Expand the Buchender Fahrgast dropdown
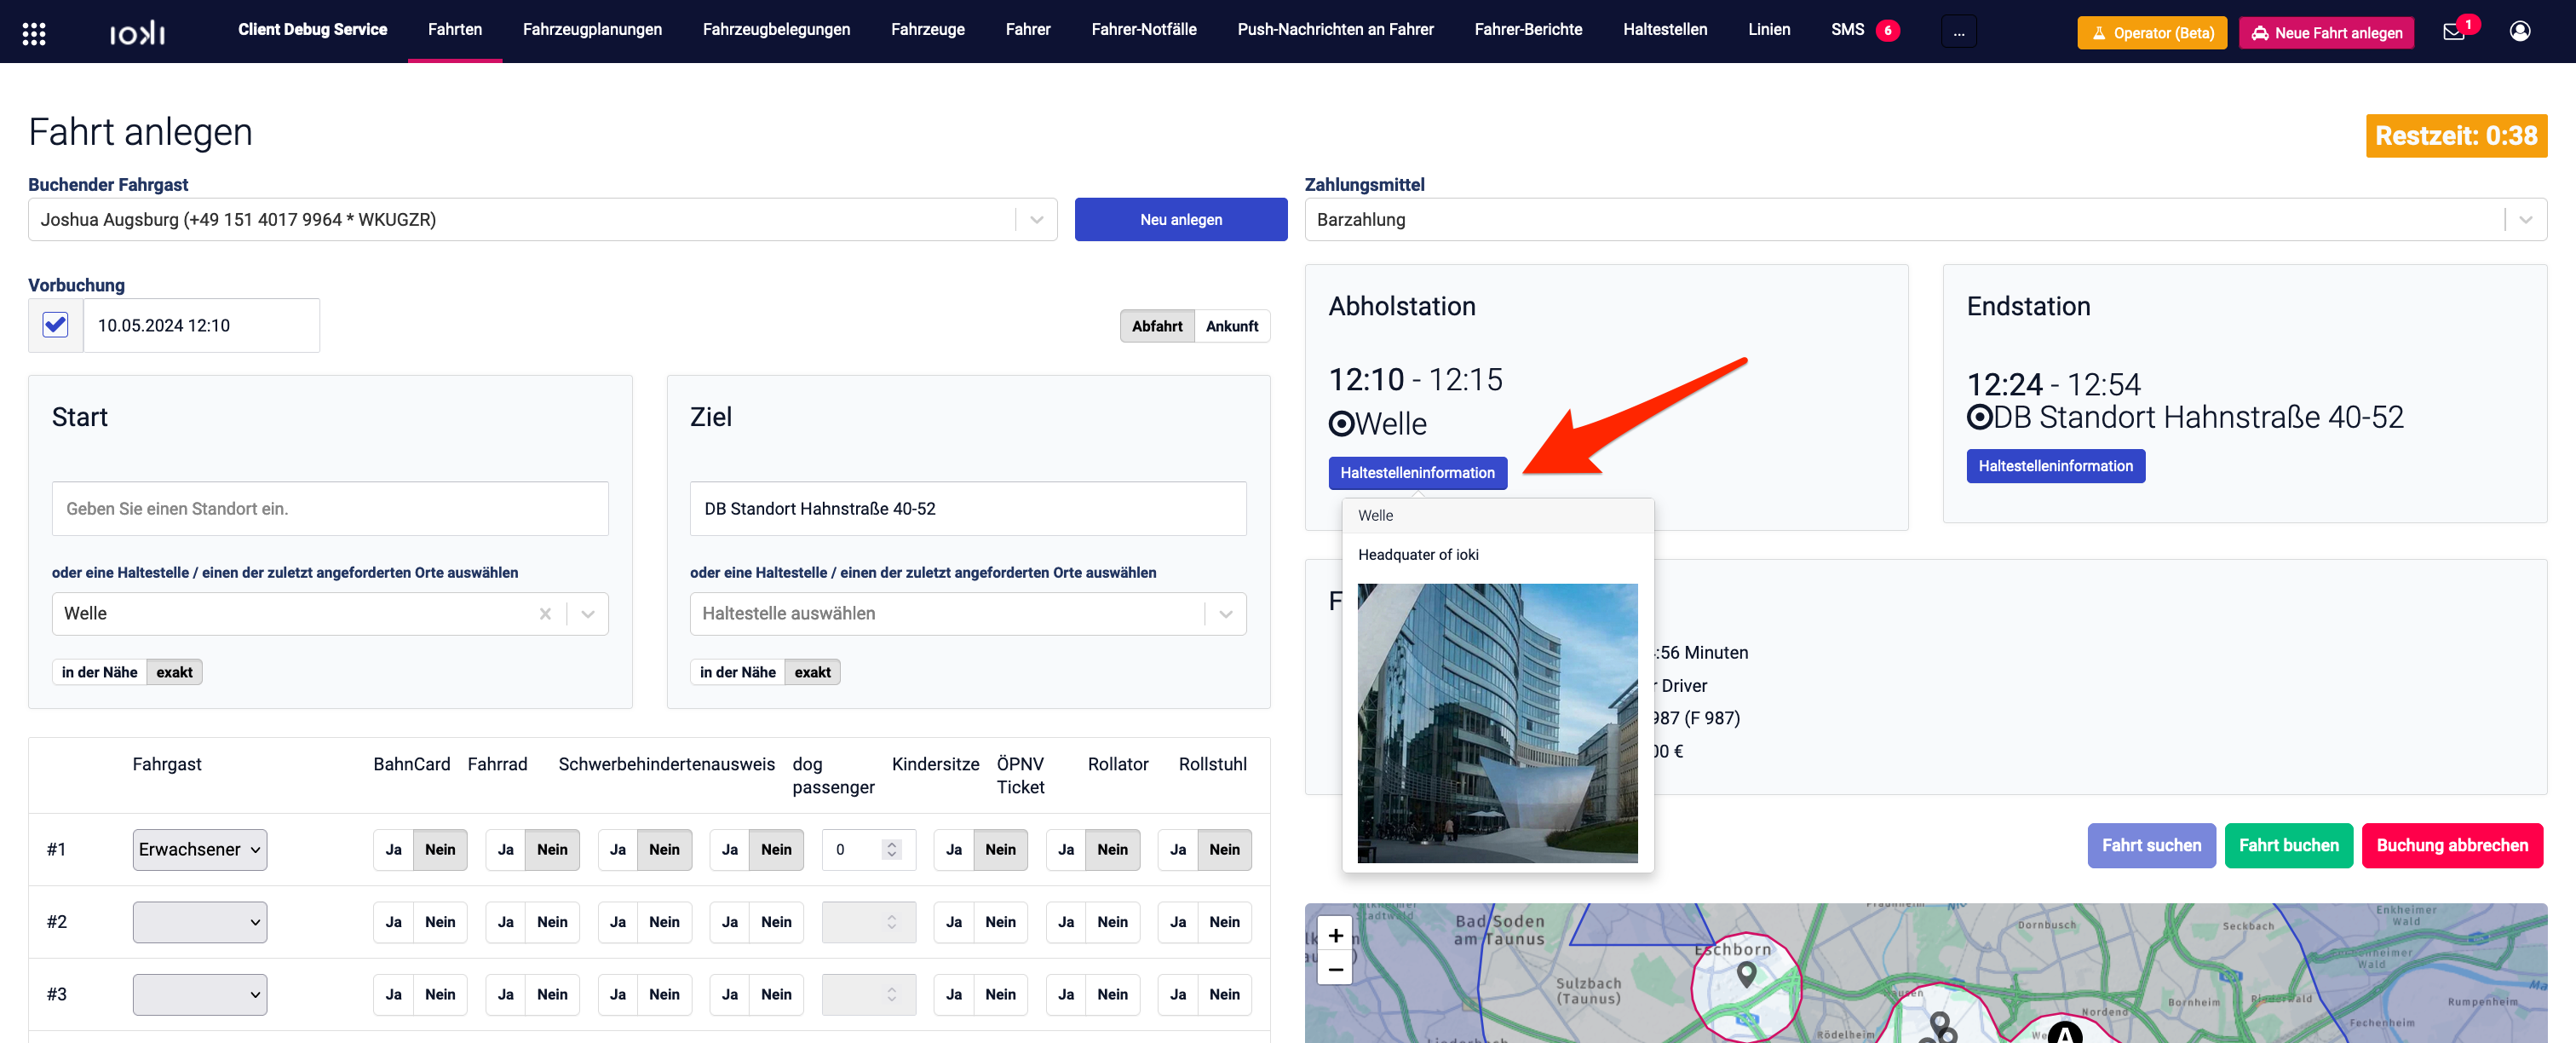 click(x=1036, y=220)
